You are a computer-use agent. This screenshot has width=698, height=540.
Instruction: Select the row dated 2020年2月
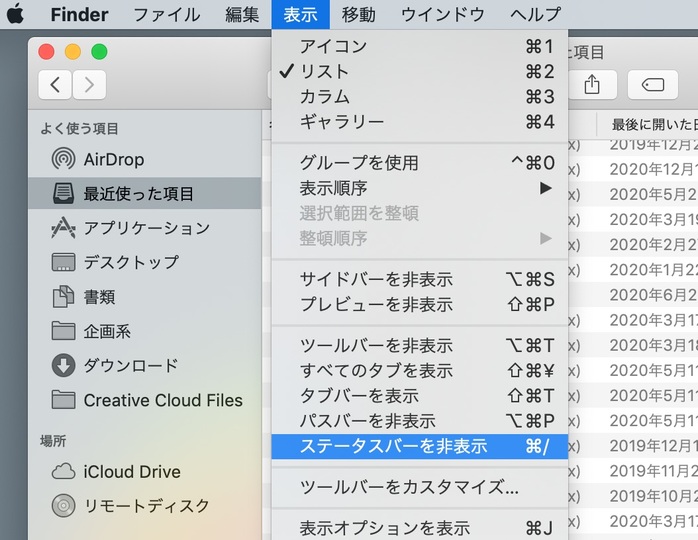pos(633,244)
